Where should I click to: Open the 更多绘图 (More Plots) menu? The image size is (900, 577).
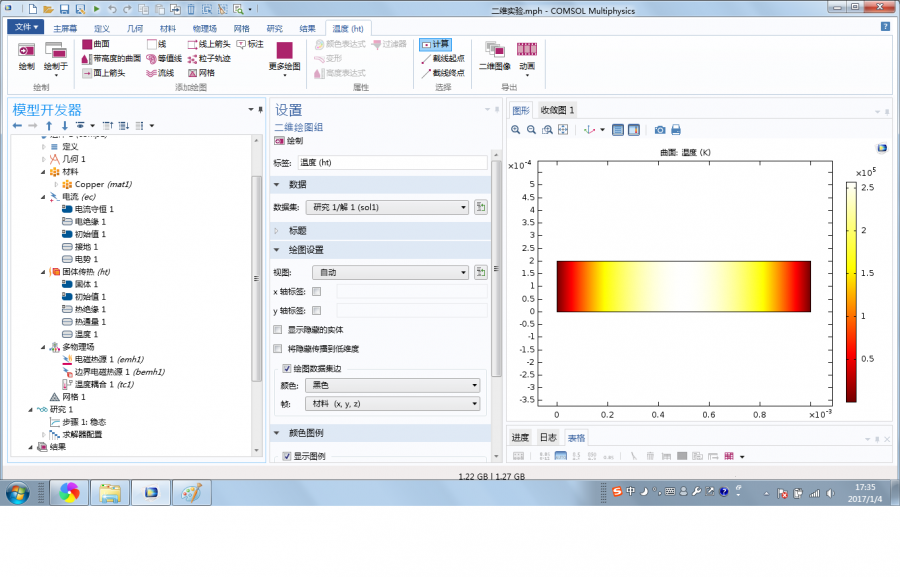point(285,59)
